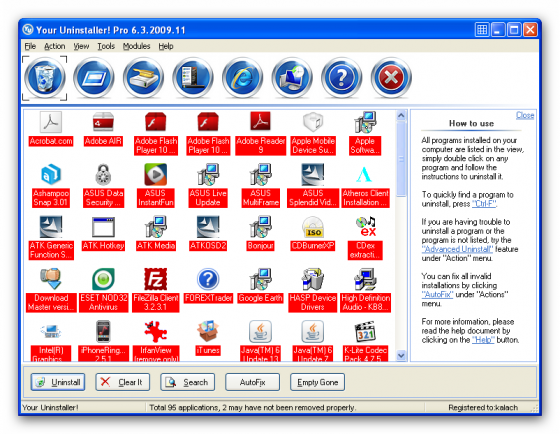Open the Tools menu

tap(106, 46)
